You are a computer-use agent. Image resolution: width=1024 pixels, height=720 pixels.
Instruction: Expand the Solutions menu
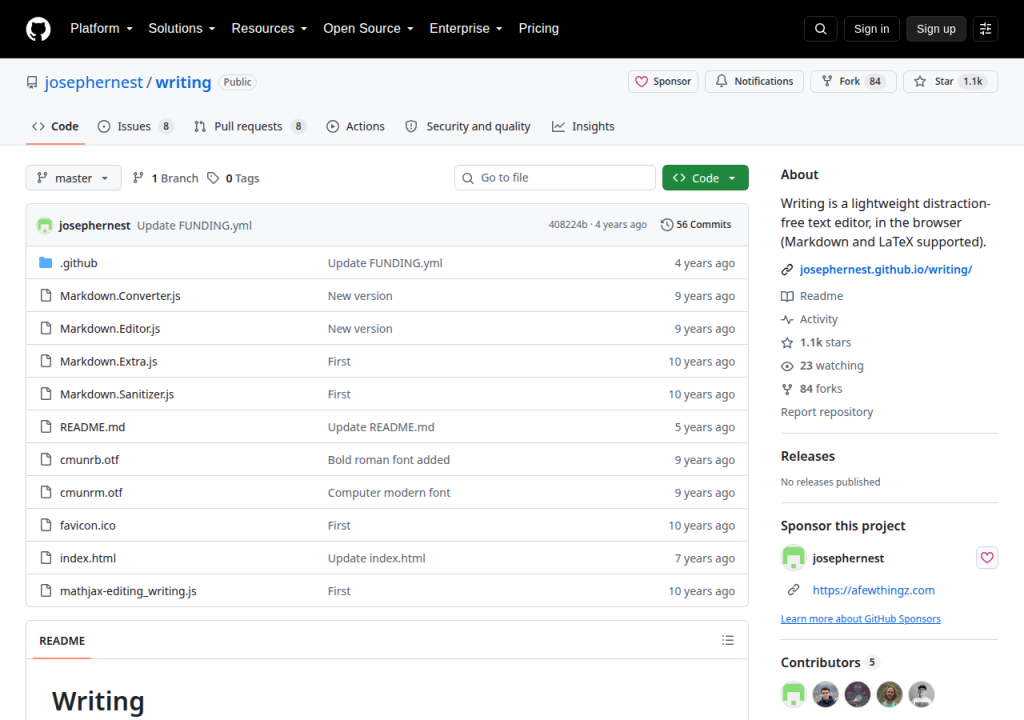[x=182, y=29]
